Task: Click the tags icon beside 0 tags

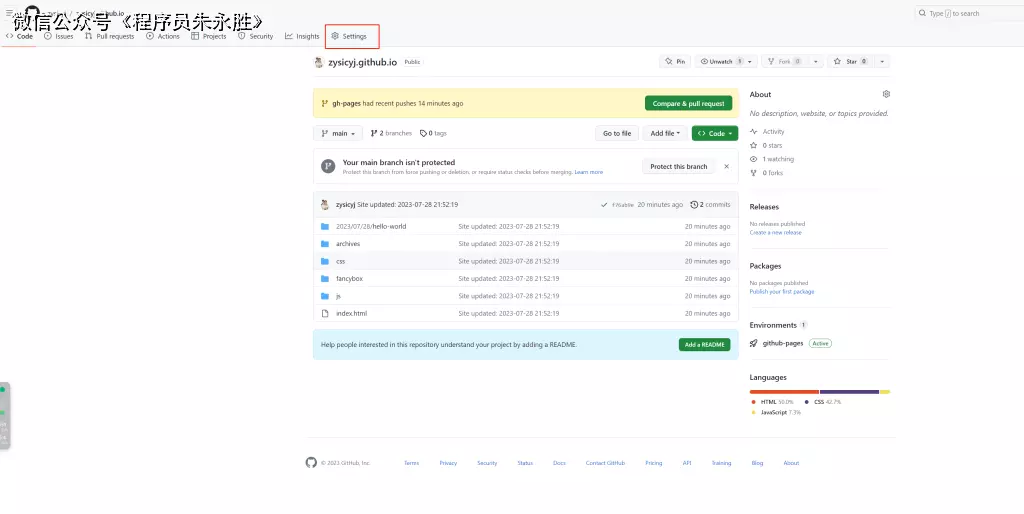Action: pos(424,133)
